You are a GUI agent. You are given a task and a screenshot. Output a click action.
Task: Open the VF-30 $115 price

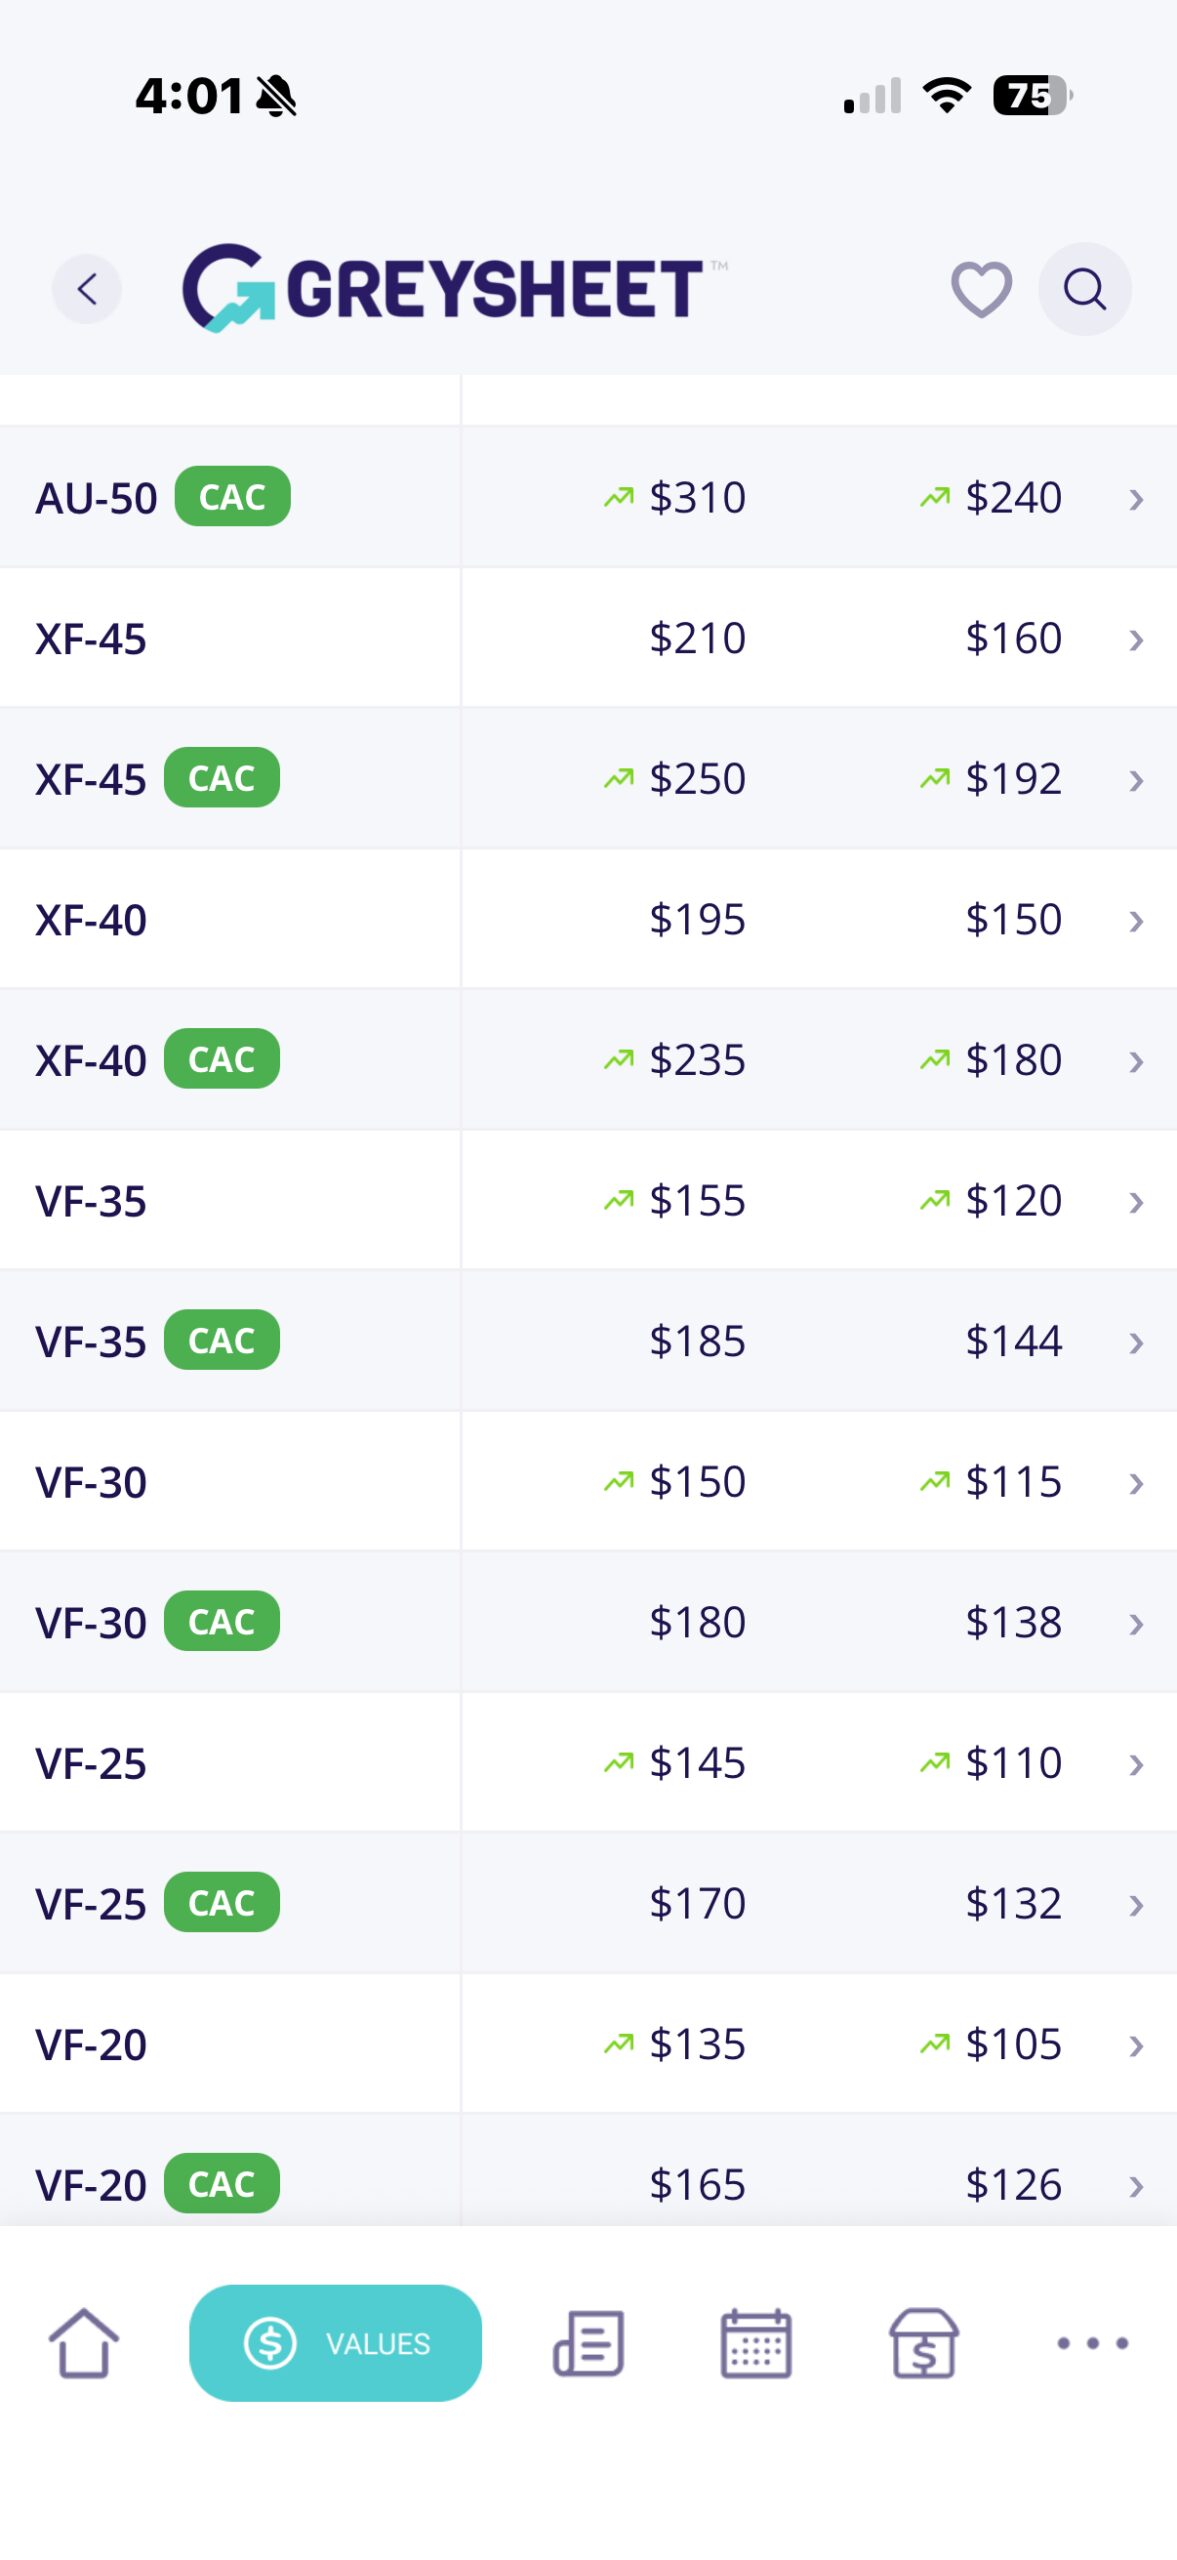click(1013, 1482)
